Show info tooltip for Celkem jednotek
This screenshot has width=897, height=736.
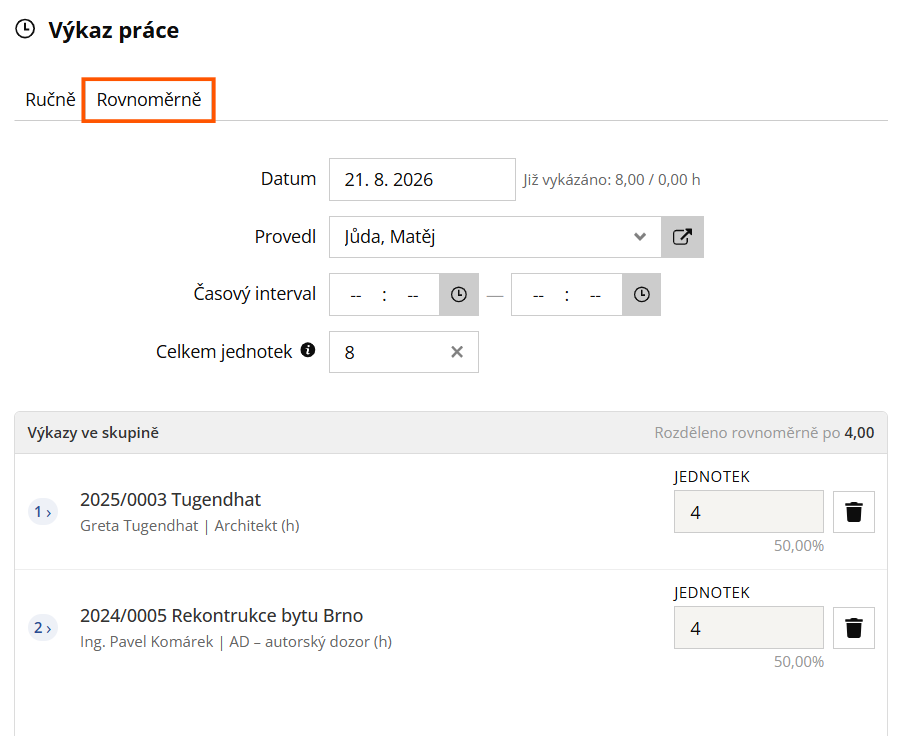click(x=308, y=350)
